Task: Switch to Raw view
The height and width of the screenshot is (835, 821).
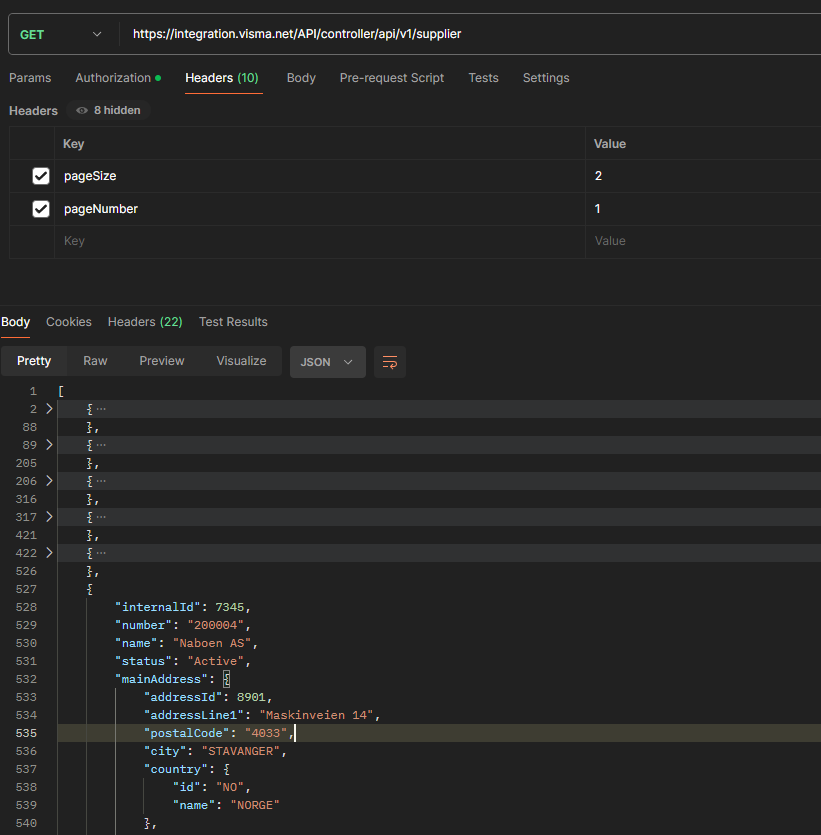Action: 95,361
